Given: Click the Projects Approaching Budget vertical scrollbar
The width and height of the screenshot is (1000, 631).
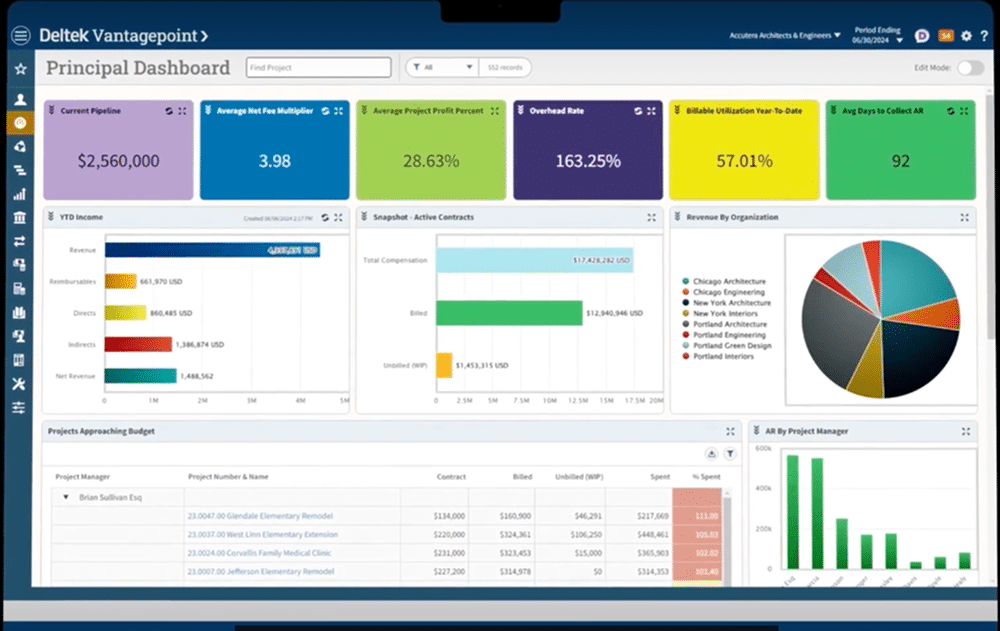Looking at the screenshot, I should [x=726, y=536].
